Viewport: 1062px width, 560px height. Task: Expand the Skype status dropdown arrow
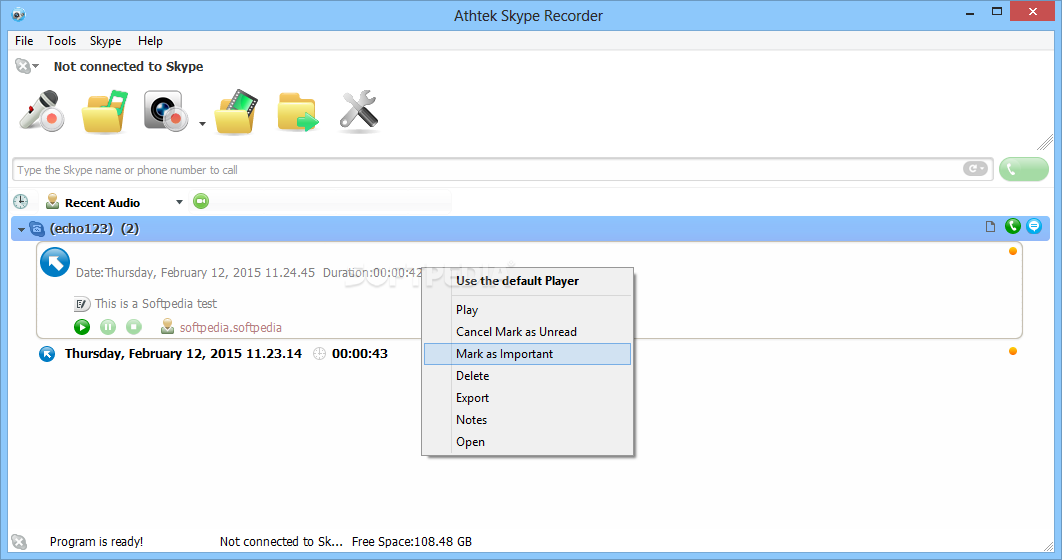36,66
